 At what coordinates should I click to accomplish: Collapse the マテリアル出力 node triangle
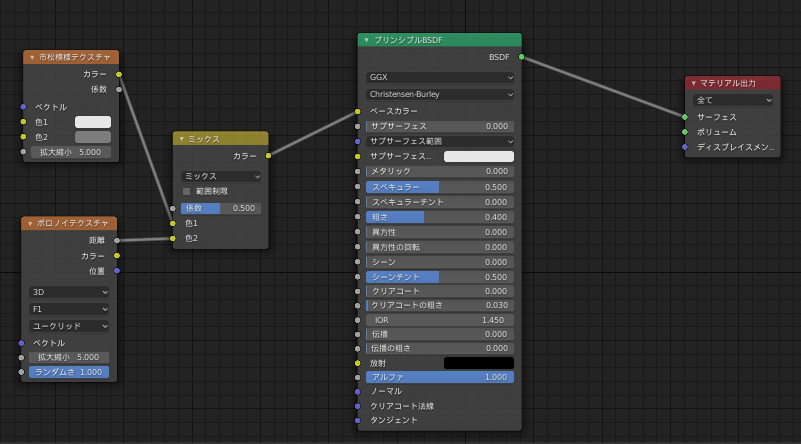(693, 83)
